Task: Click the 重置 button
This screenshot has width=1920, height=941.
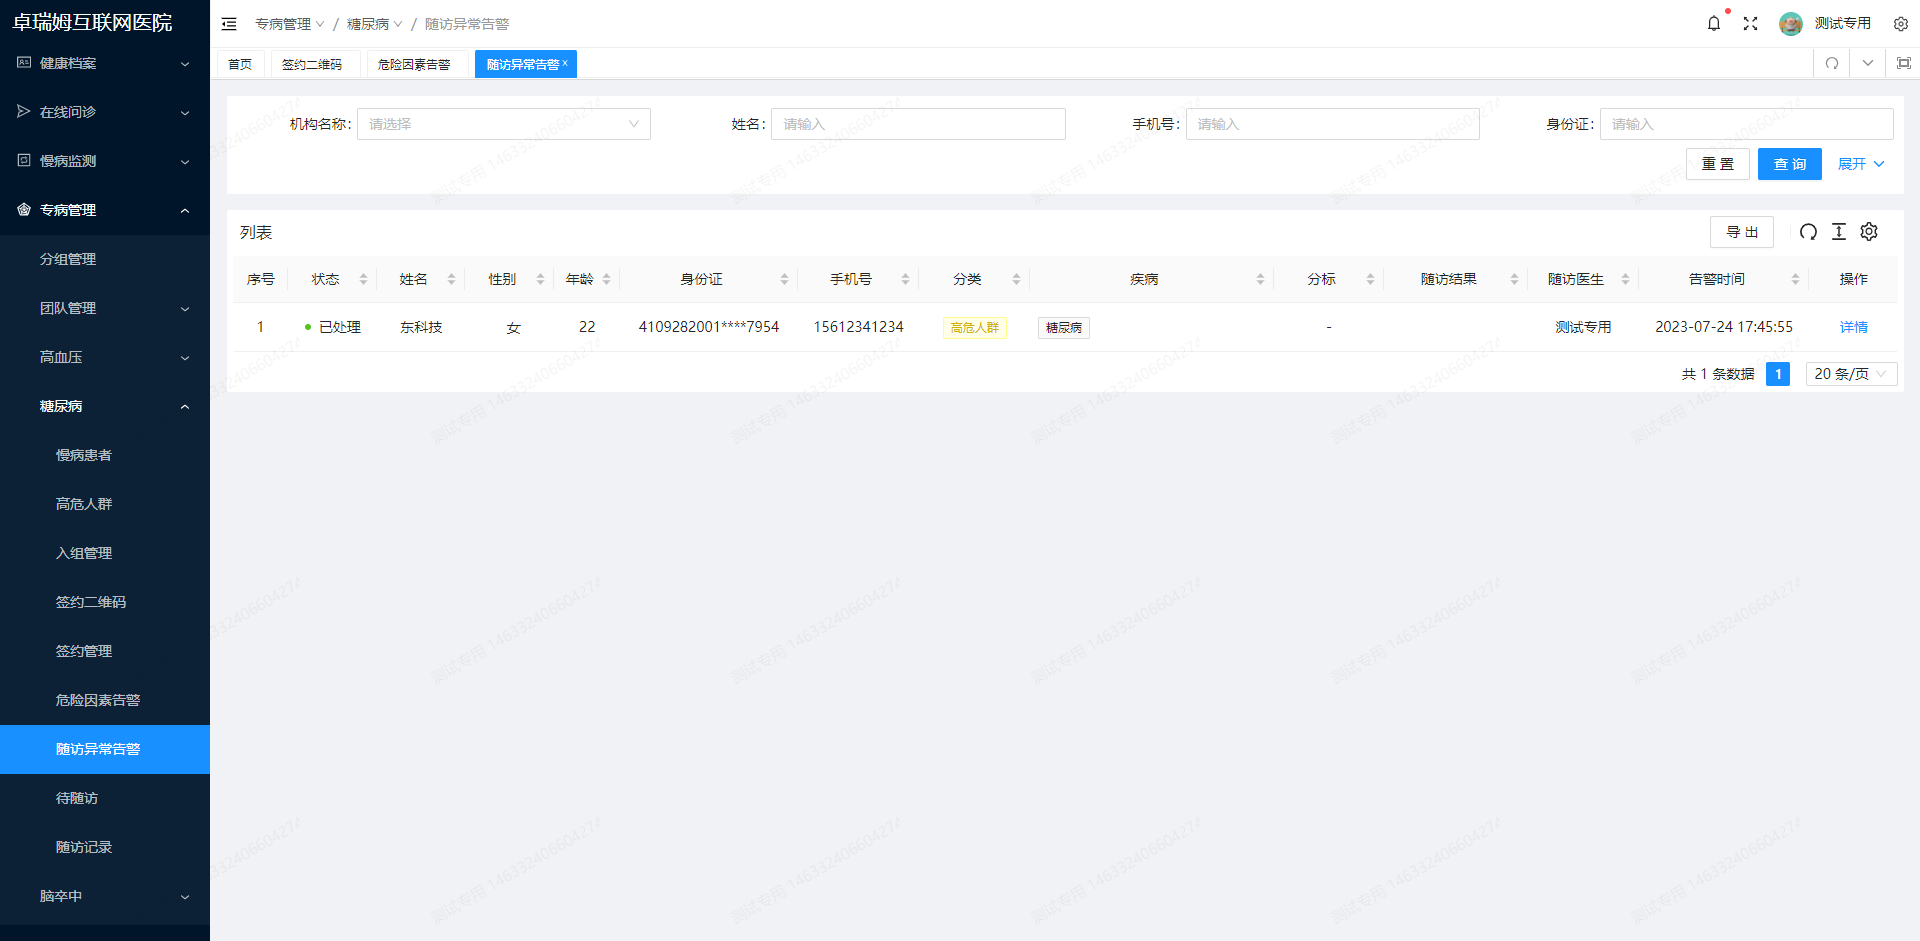Action: tap(1718, 164)
